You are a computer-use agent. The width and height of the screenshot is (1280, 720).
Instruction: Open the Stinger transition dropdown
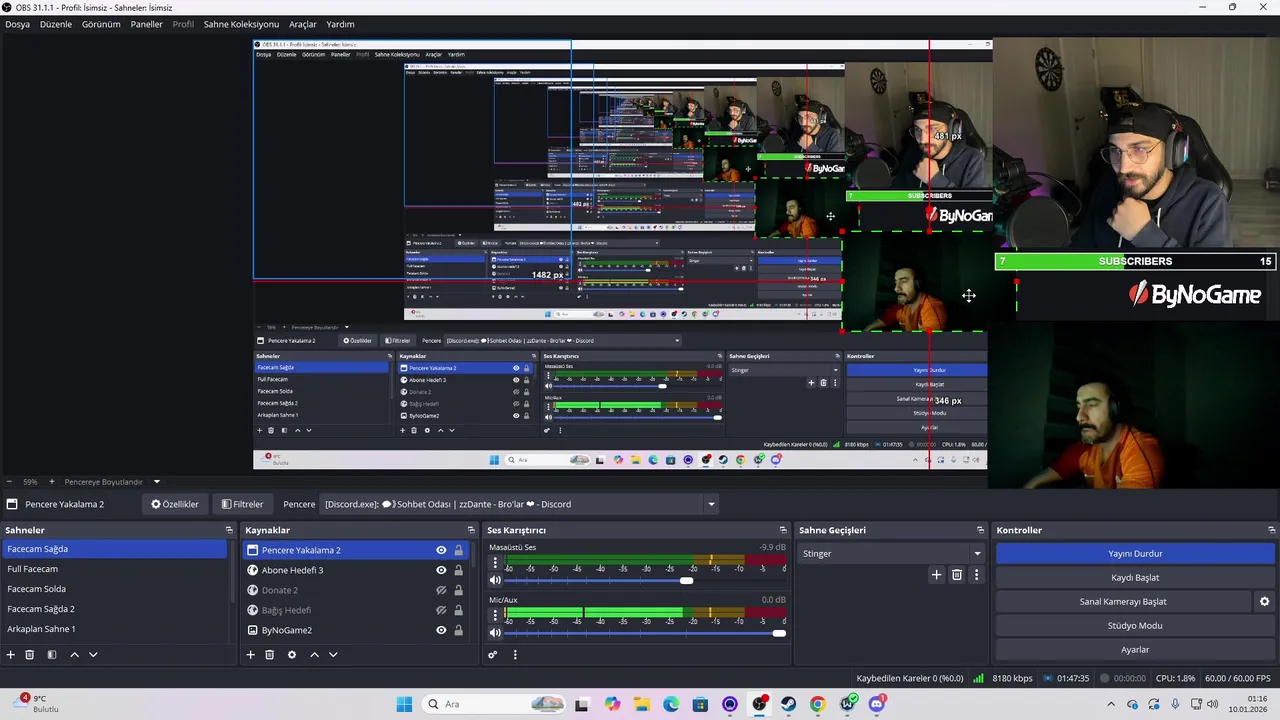tap(892, 553)
